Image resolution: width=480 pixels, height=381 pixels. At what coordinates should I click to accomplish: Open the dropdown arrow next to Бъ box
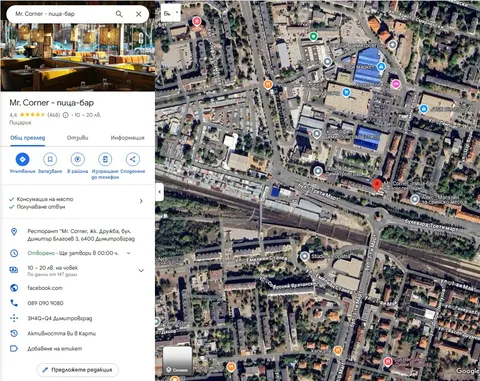click(177, 13)
